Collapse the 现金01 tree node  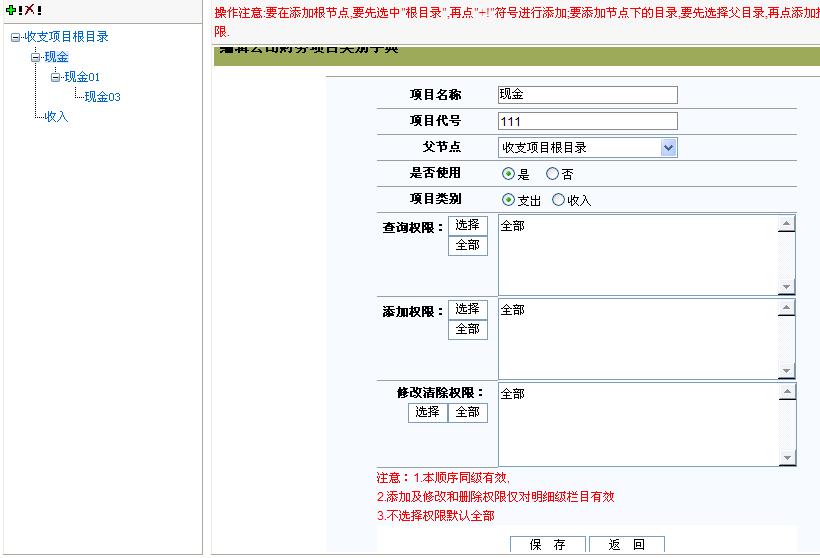tap(55, 77)
